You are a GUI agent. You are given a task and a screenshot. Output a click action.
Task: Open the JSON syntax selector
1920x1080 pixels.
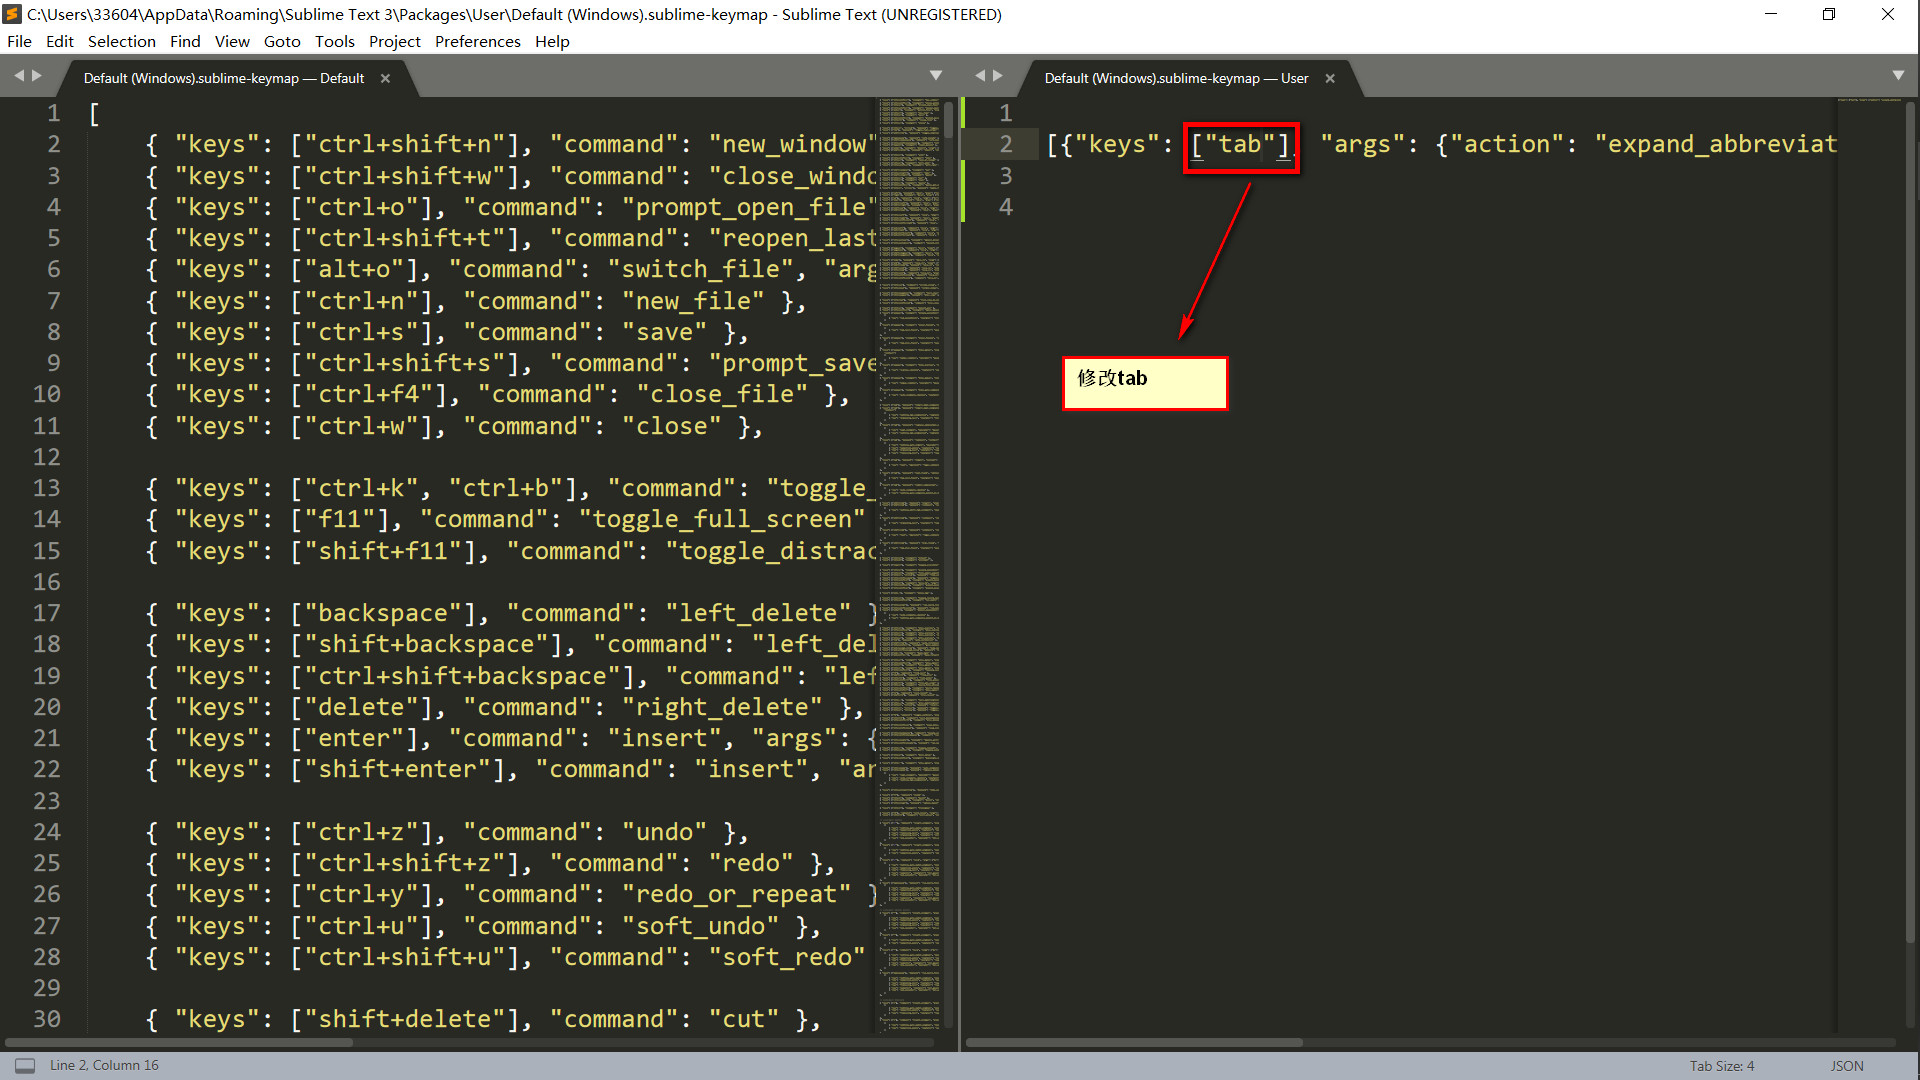coord(1846,1066)
